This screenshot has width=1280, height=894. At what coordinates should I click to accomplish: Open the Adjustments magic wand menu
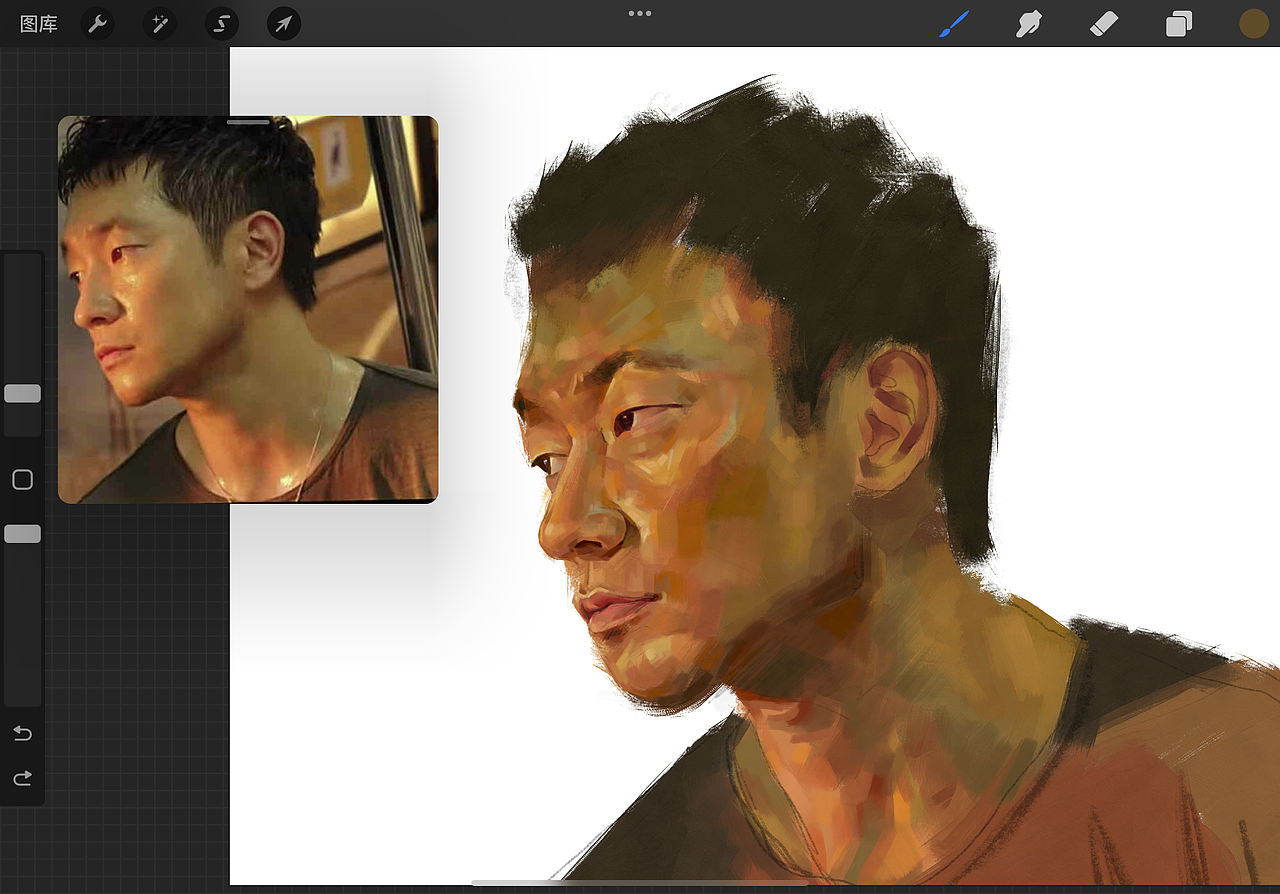(159, 24)
